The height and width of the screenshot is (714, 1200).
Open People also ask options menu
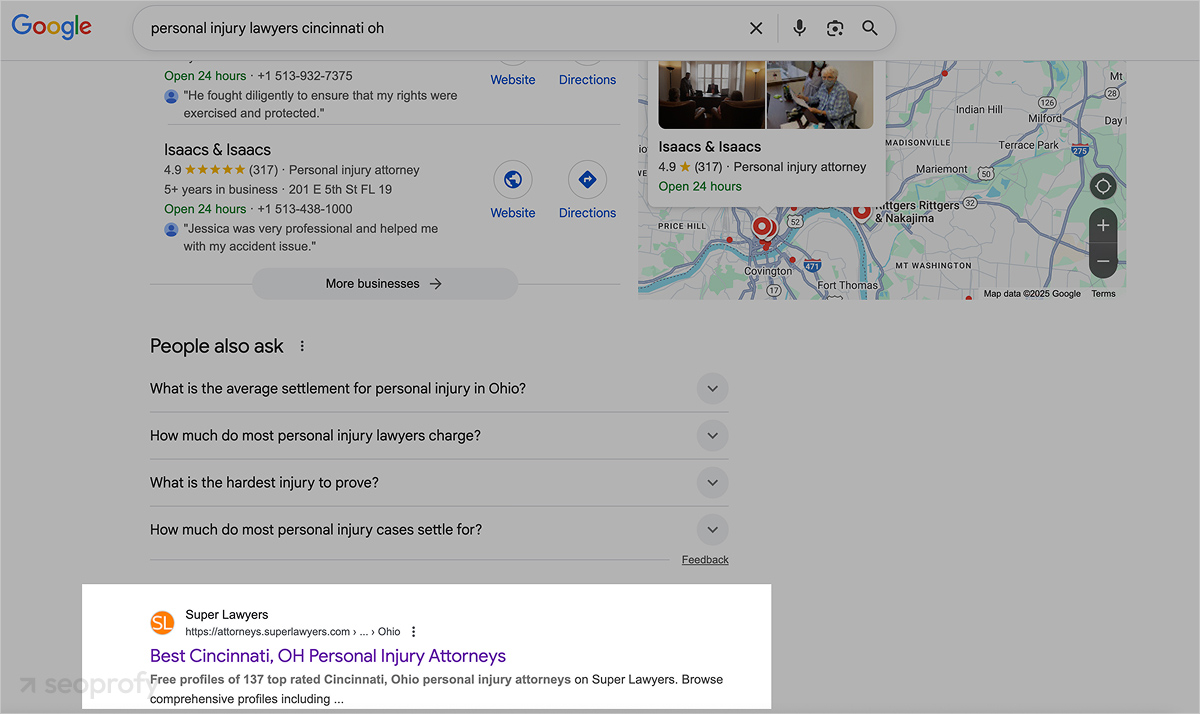coord(302,346)
